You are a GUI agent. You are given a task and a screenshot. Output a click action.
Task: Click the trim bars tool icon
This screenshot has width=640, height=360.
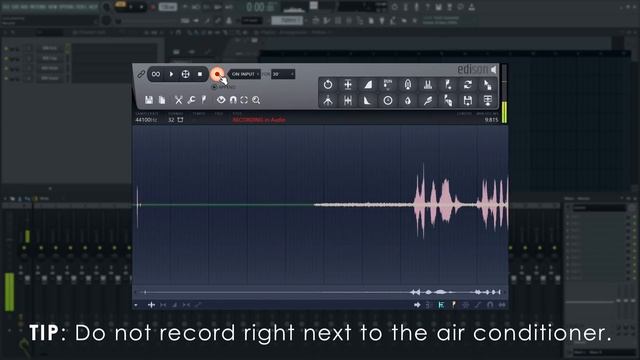[348, 100]
